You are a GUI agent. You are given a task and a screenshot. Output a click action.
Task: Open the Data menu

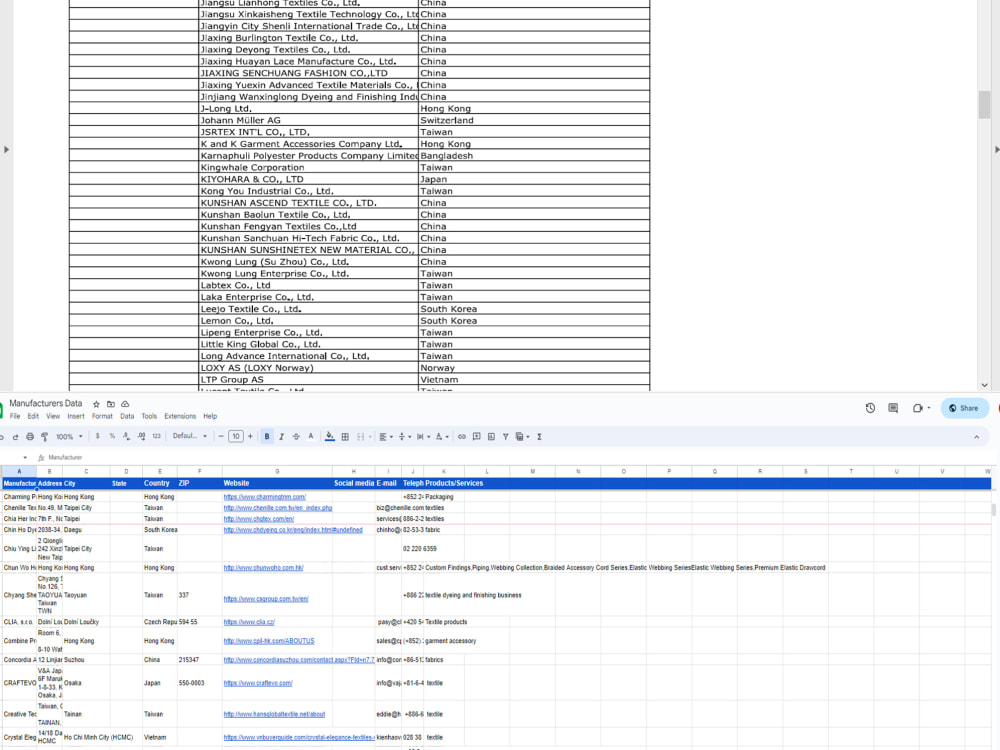click(128, 416)
